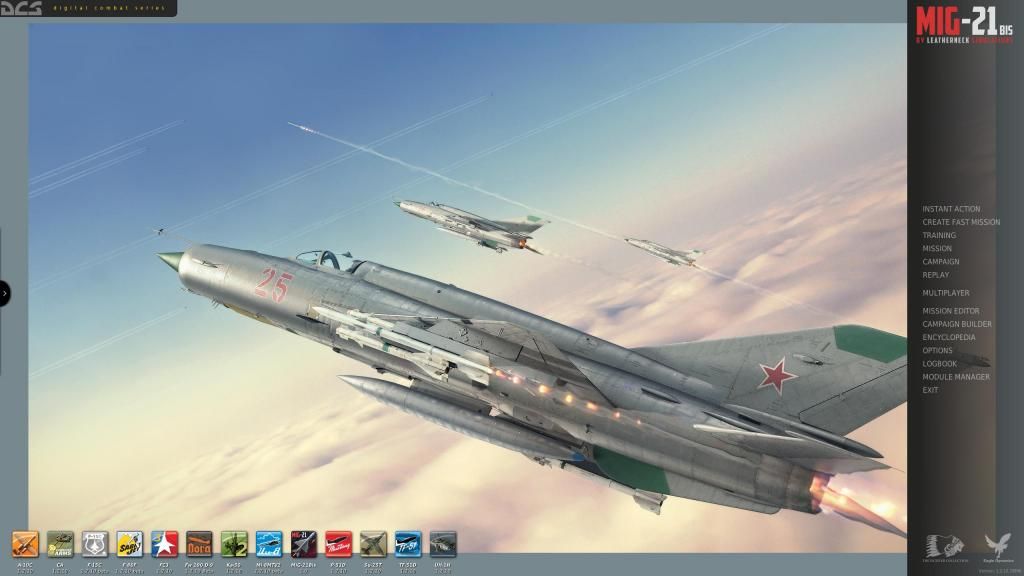Select the Fw 190 D-9 Dora icon

pyautogui.click(x=199, y=544)
